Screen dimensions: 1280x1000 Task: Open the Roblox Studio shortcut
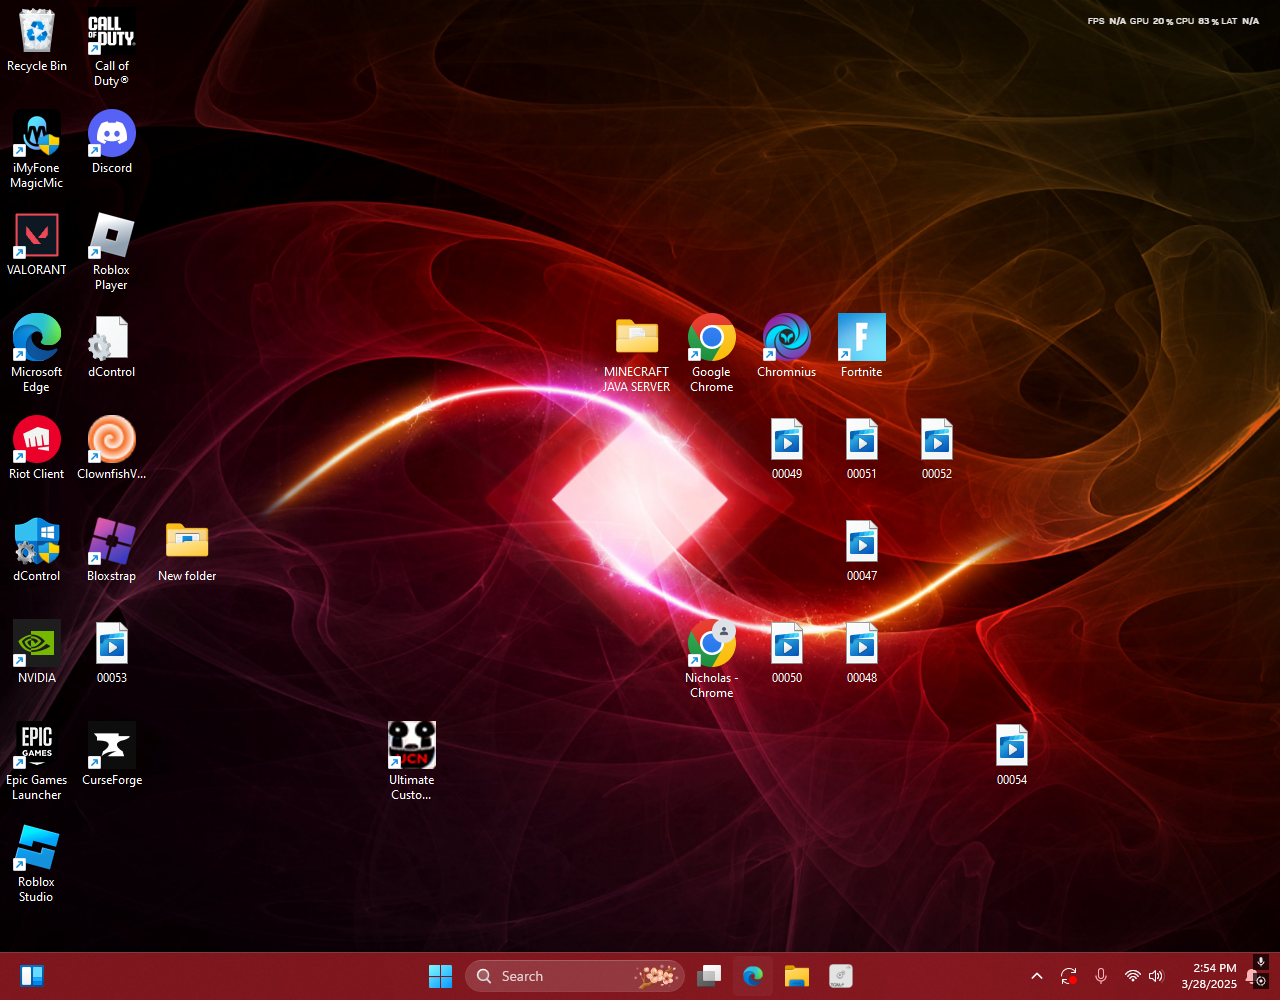coord(37,849)
